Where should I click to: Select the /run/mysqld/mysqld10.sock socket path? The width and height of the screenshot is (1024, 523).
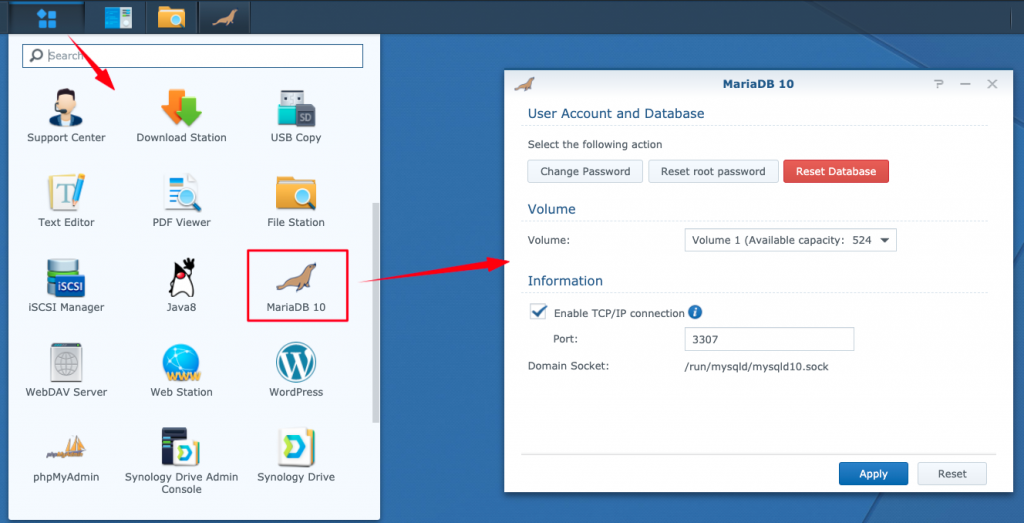756,366
